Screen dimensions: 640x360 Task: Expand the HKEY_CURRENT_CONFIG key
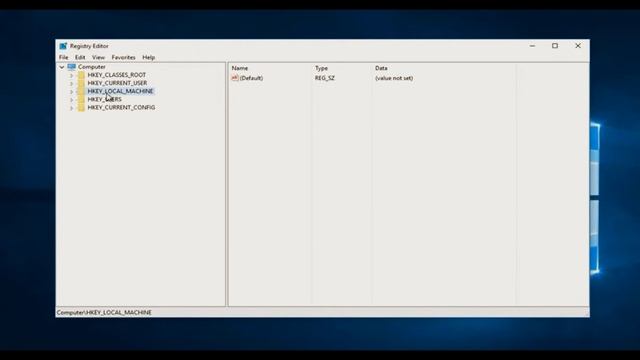(x=71, y=108)
